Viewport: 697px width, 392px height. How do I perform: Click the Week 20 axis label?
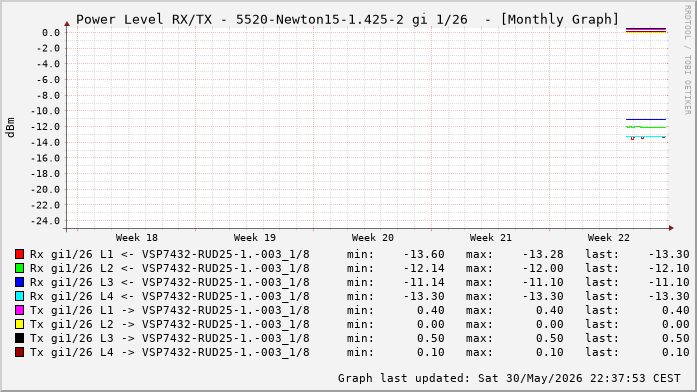tap(373, 238)
